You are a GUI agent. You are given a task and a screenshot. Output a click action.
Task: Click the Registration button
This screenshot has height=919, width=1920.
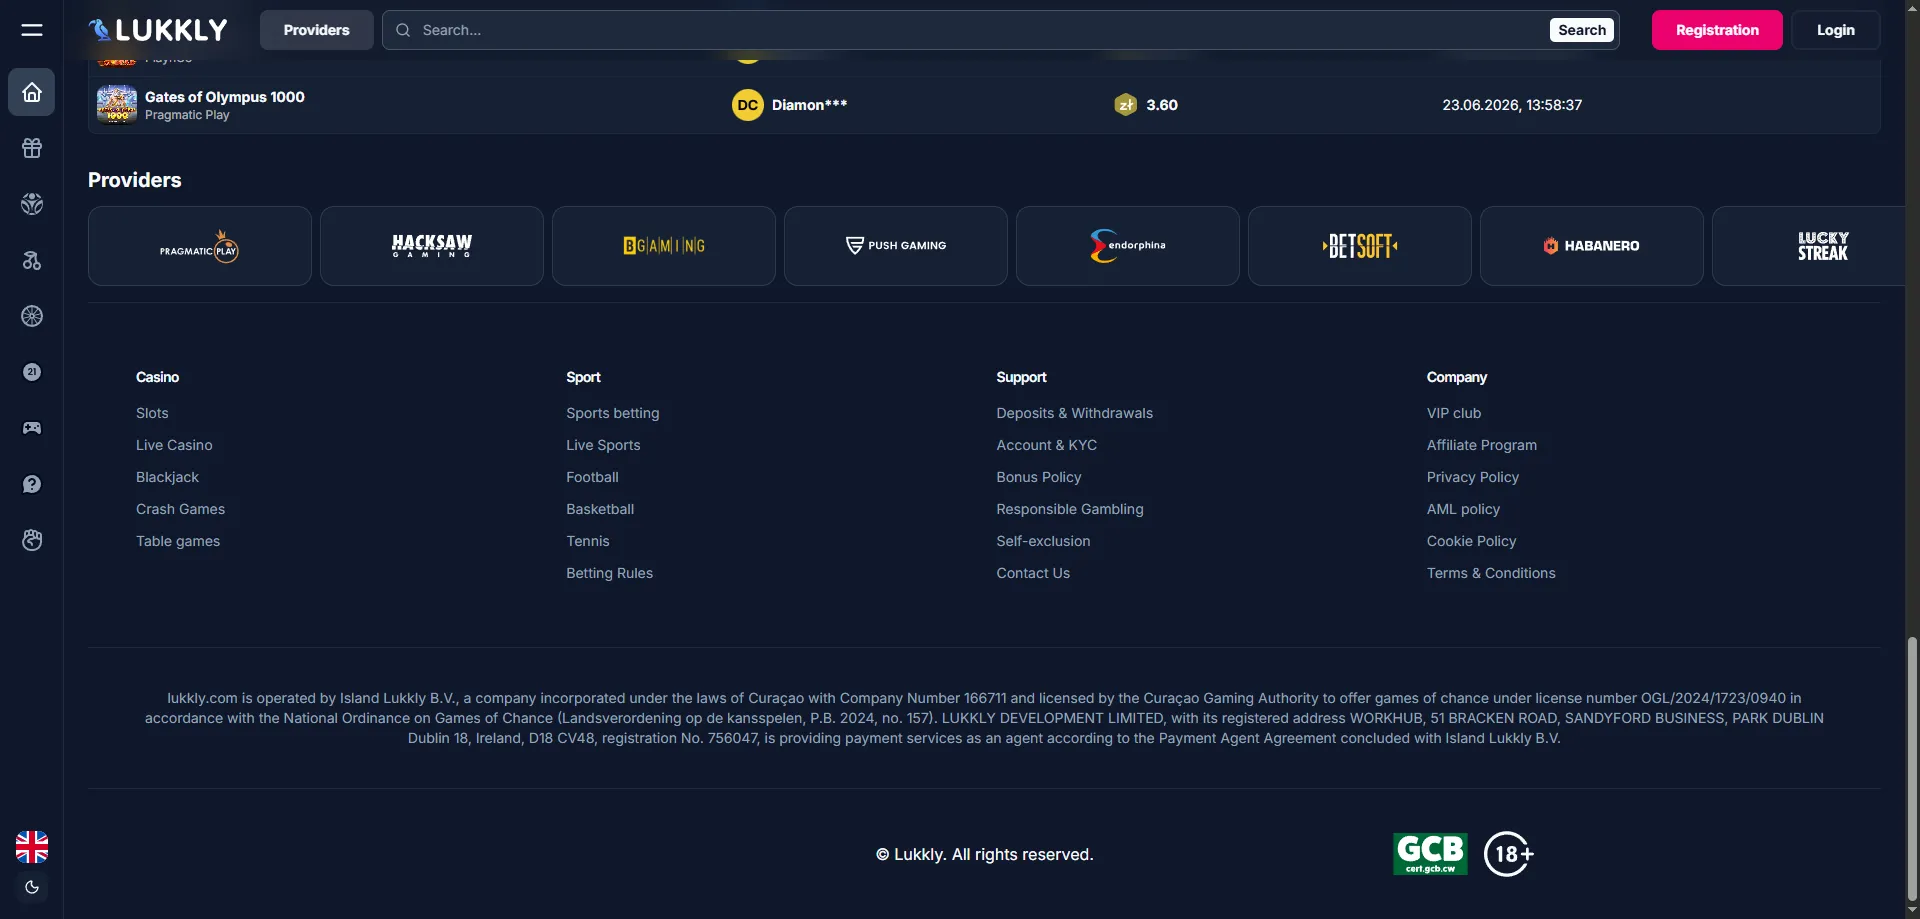[x=1717, y=30]
